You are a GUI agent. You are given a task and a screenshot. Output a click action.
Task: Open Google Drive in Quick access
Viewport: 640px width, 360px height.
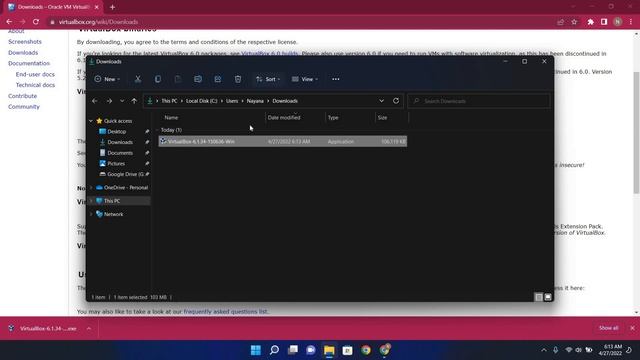(124, 174)
